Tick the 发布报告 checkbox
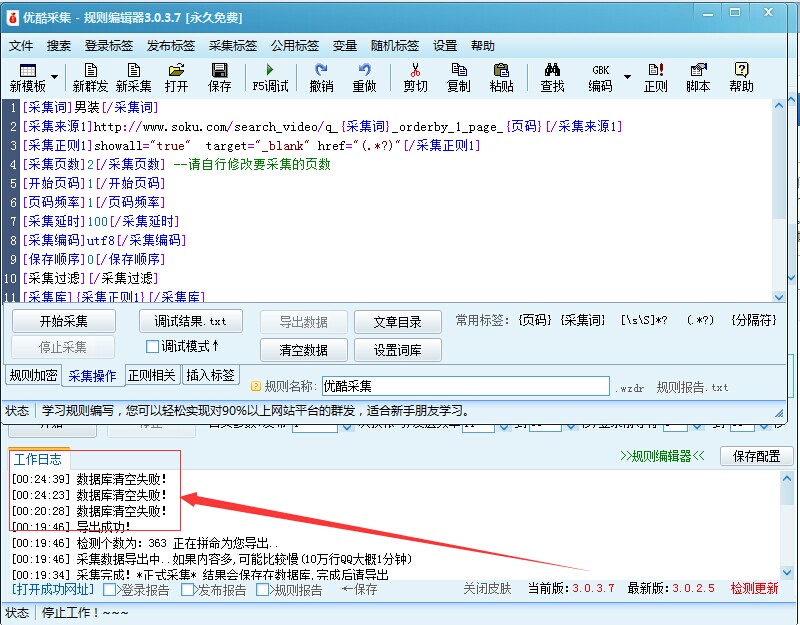The image size is (800, 625). (x=188, y=590)
